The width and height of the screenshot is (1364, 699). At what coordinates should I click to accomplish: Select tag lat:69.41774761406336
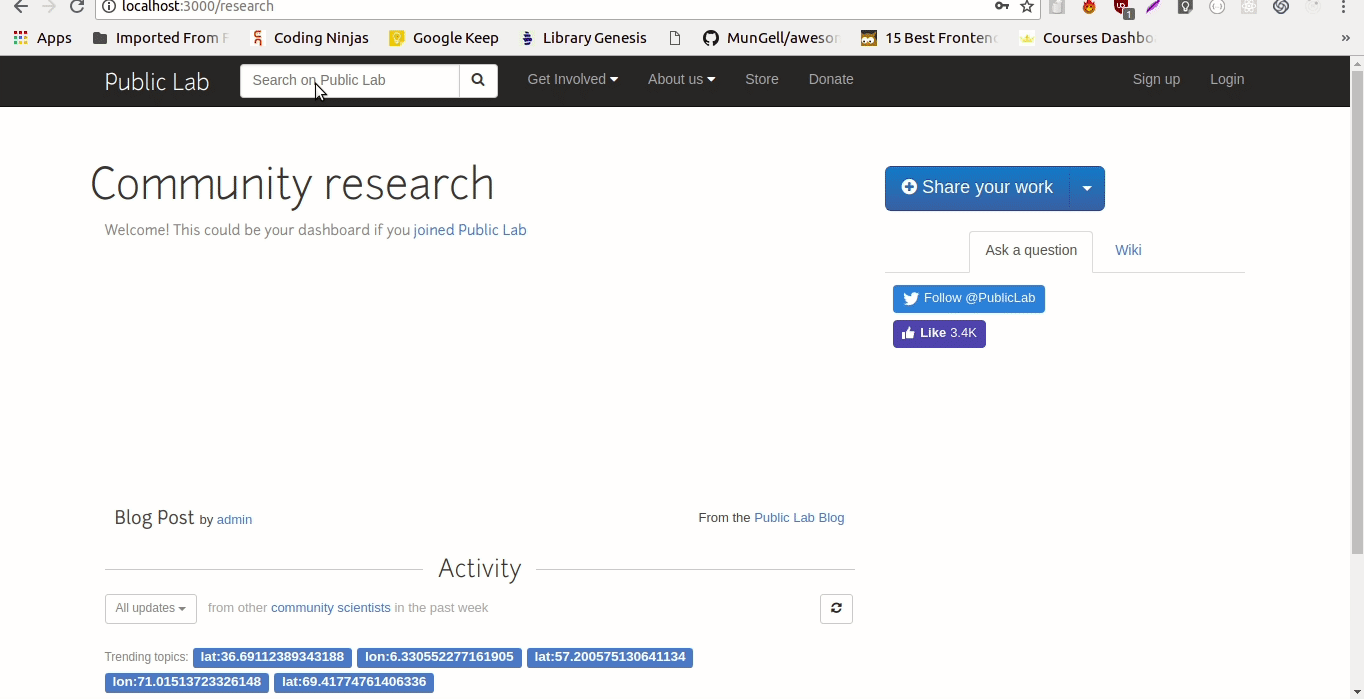coord(354,683)
